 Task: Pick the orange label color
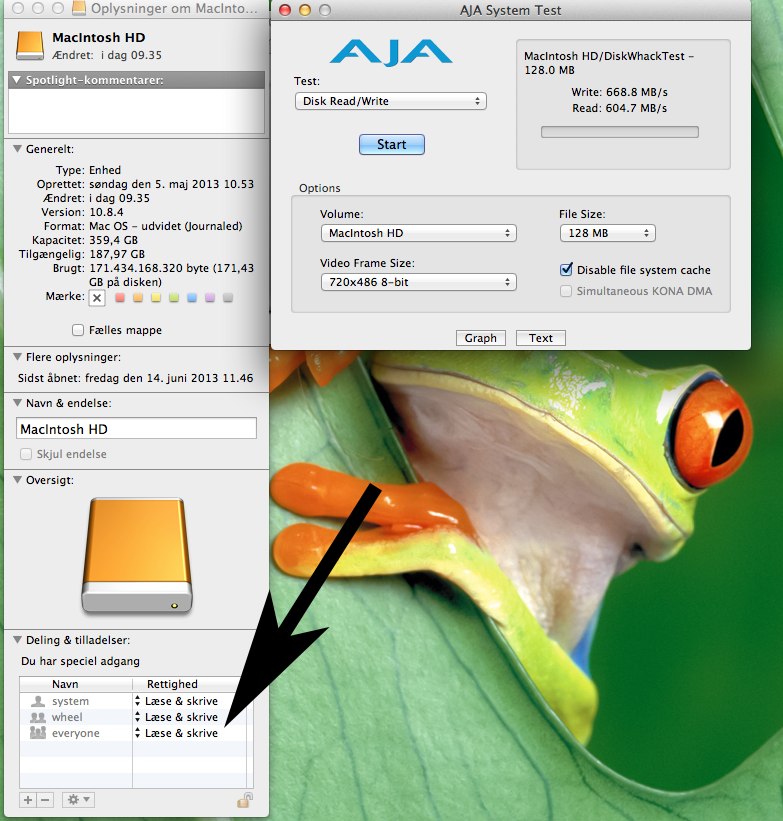[x=138, y=298]
